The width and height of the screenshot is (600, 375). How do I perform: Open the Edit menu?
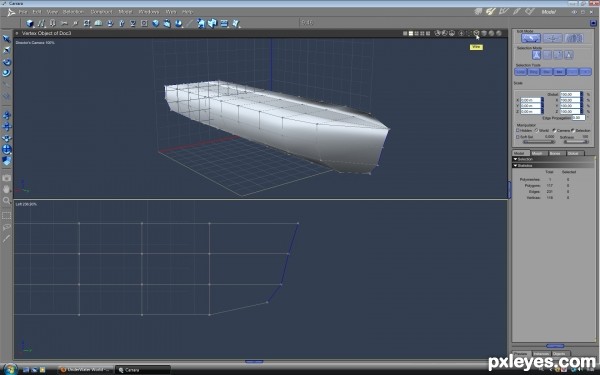tap(37, 12)
